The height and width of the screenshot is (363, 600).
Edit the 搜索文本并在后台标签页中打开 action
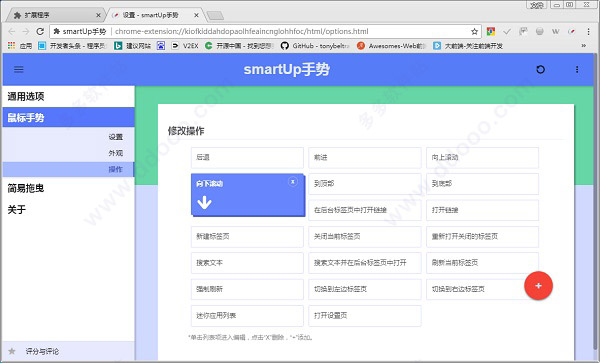tap(365, 263)
